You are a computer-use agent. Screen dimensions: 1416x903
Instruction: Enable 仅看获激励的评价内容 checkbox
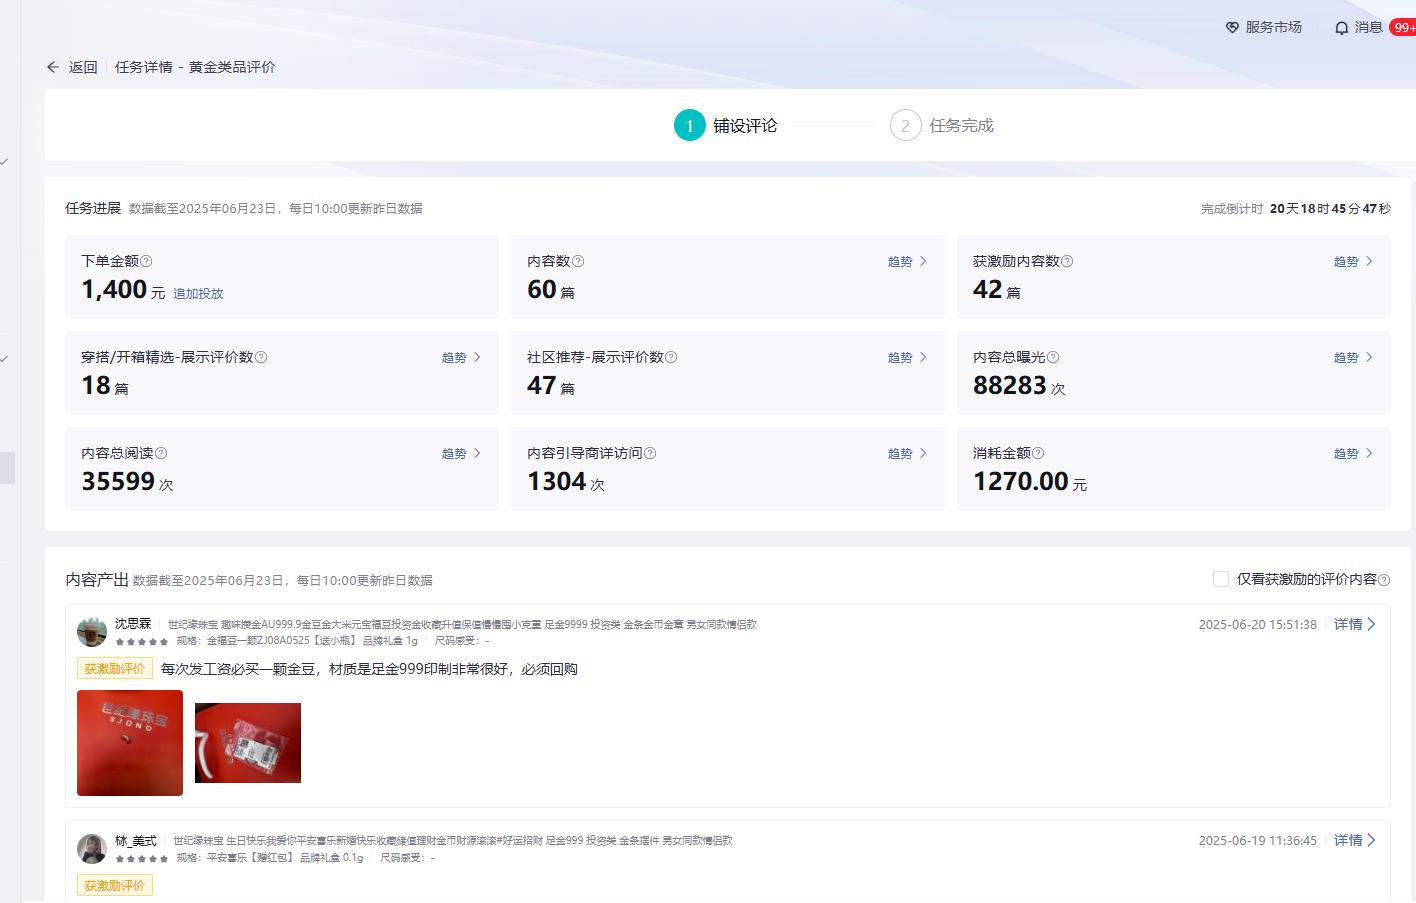tap(1221, 579)
